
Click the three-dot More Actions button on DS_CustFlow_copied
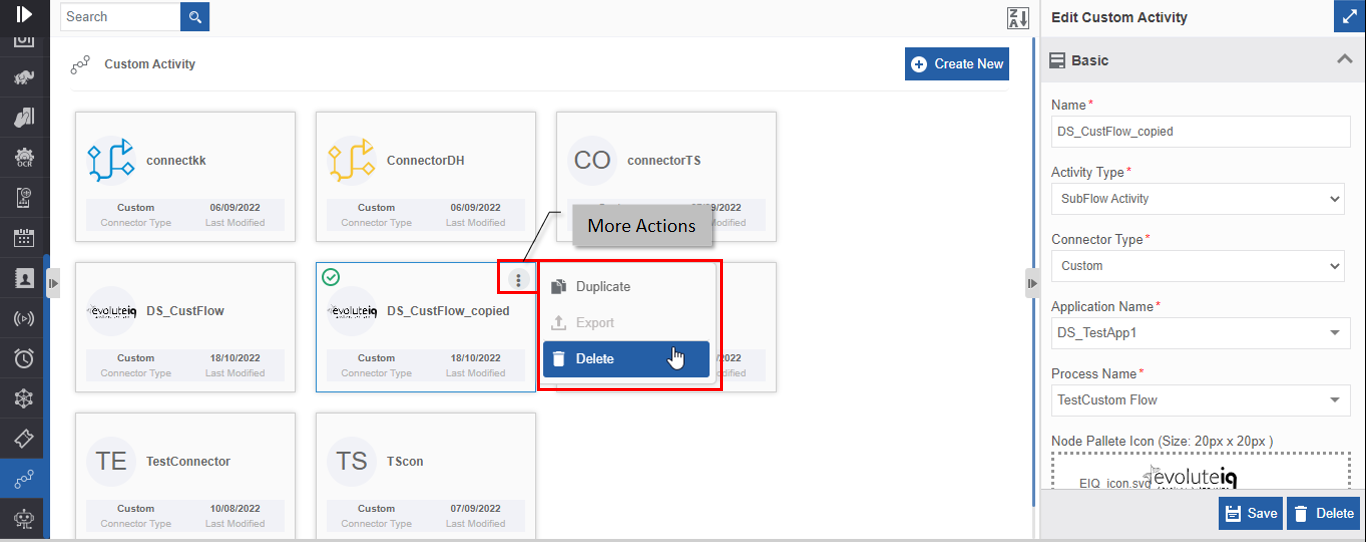click(518, 280)
